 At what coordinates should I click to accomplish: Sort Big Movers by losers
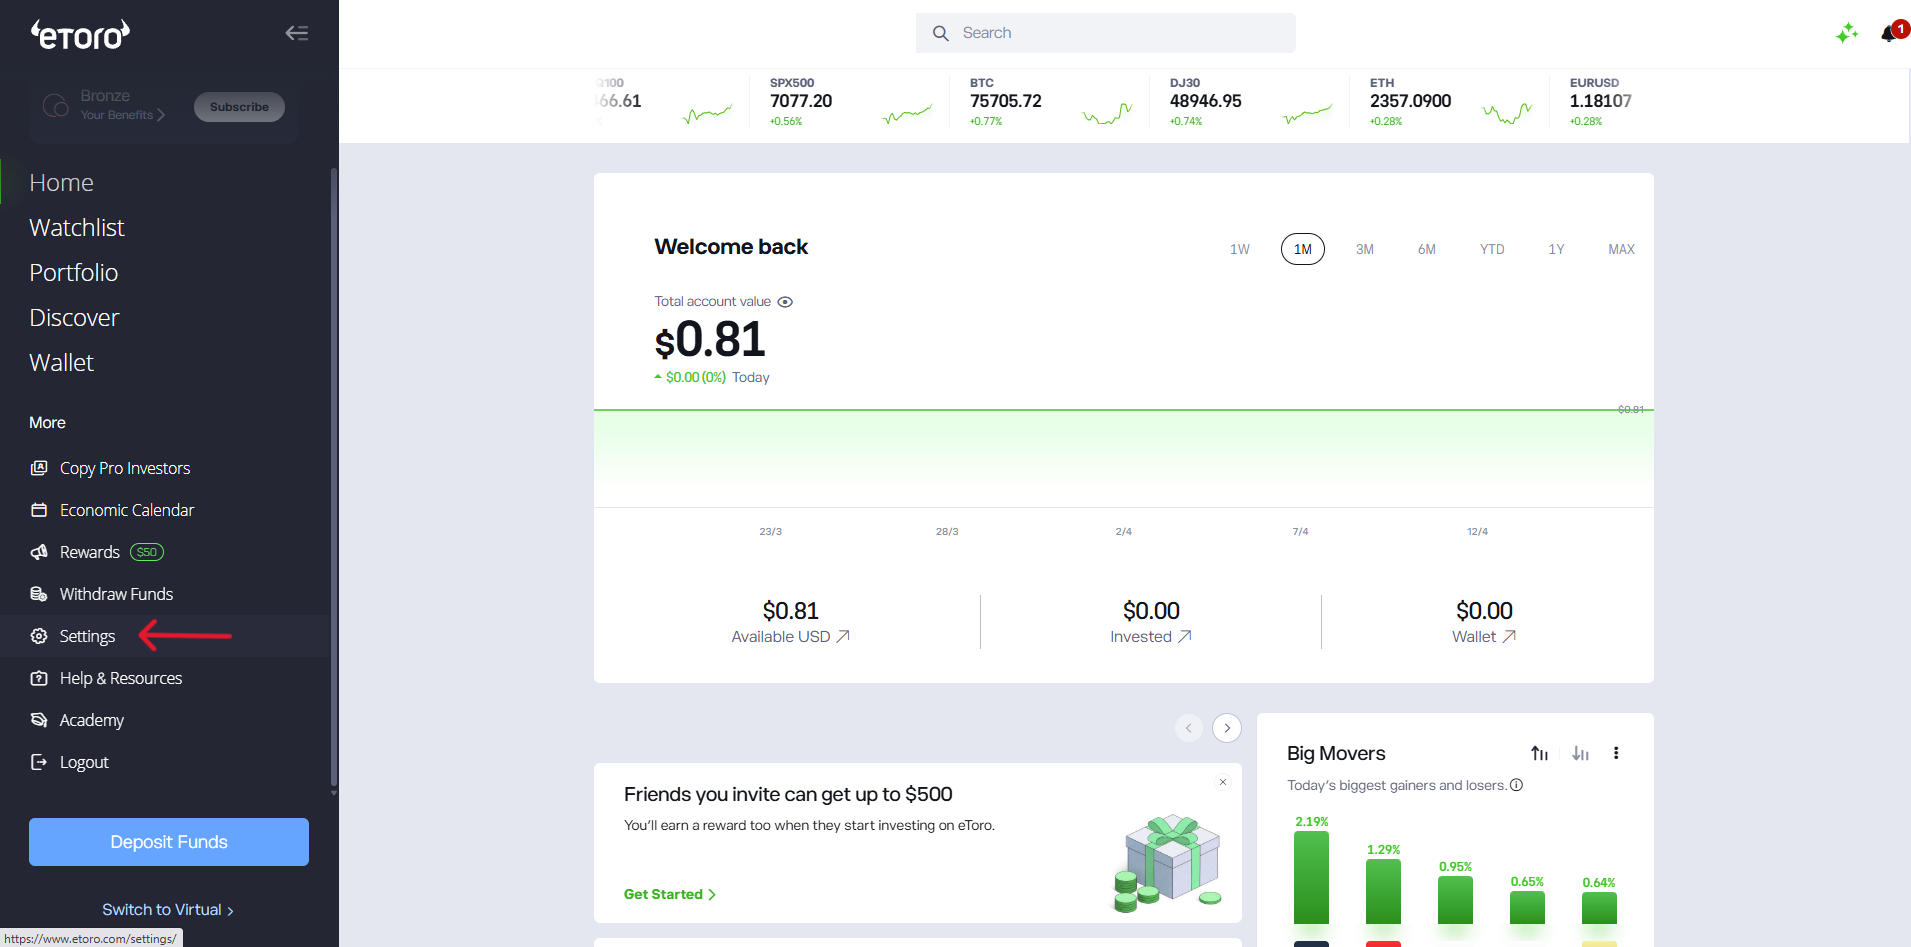click(1580, 753)
